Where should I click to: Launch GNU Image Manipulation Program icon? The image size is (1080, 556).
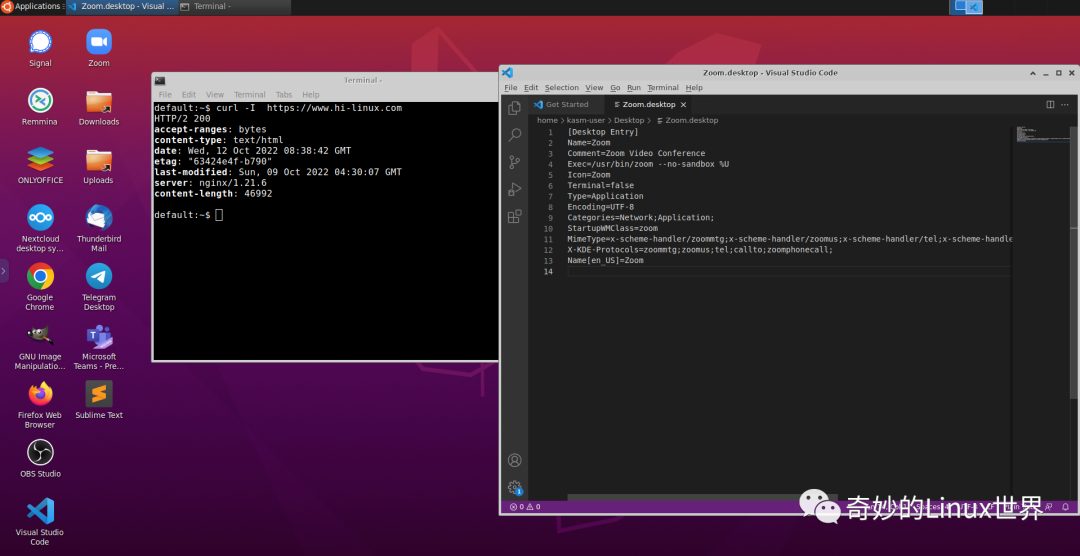40,347
